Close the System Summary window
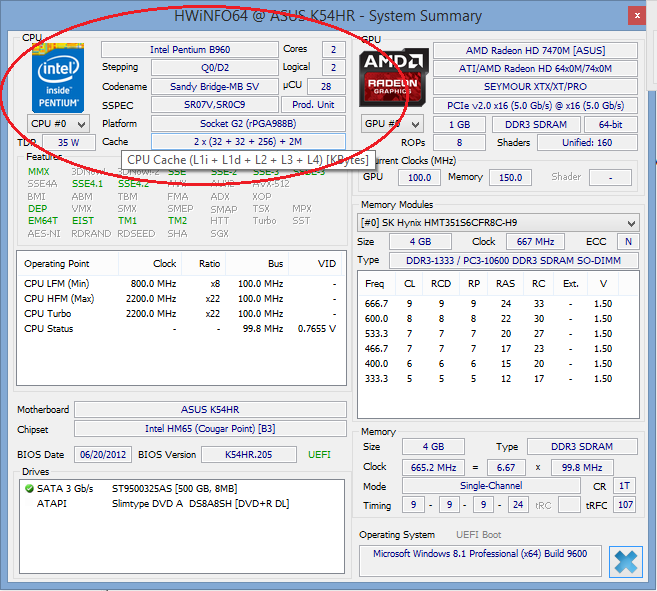657x591 pixels. 635,16
